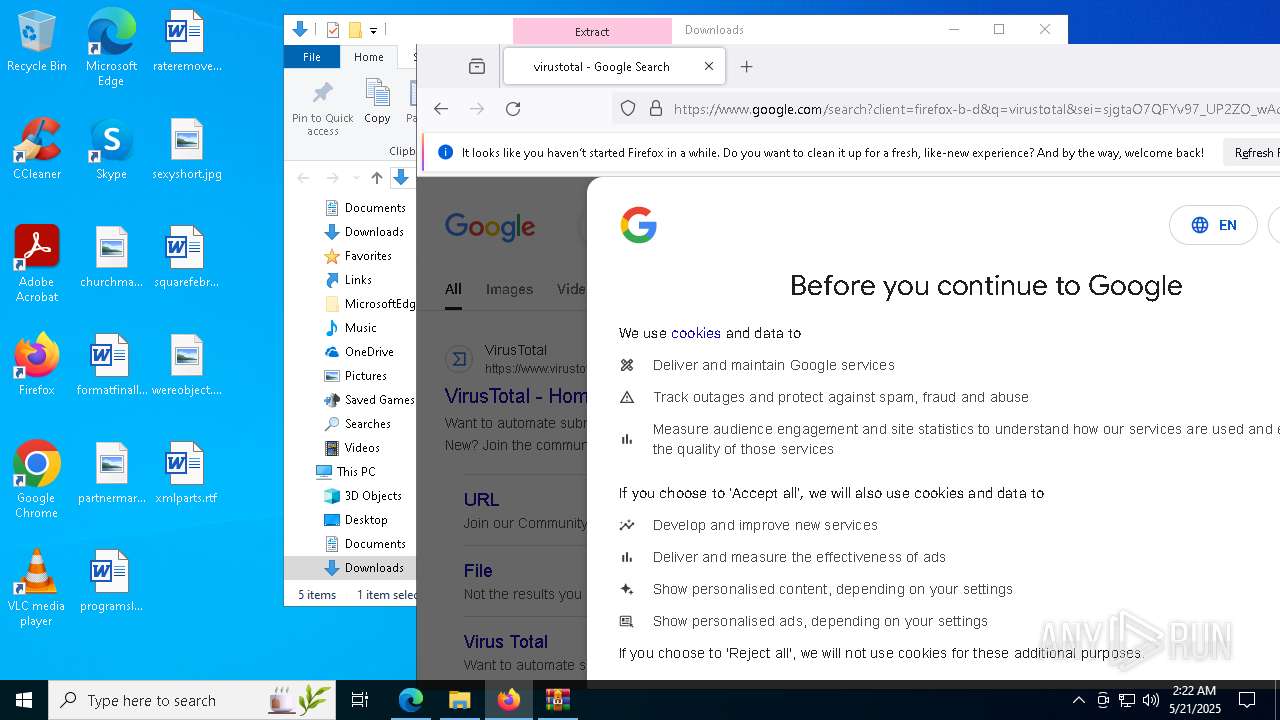1280x720 pixels.
Task: Open VirusTotal - Home search result
Action: [516, 396]
